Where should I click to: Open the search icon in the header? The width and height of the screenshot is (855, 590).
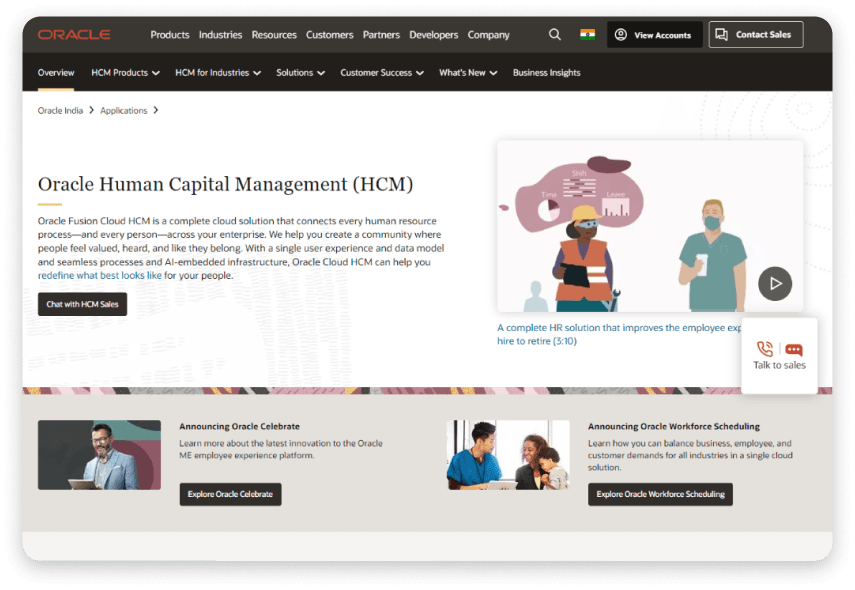pos(555,34)
